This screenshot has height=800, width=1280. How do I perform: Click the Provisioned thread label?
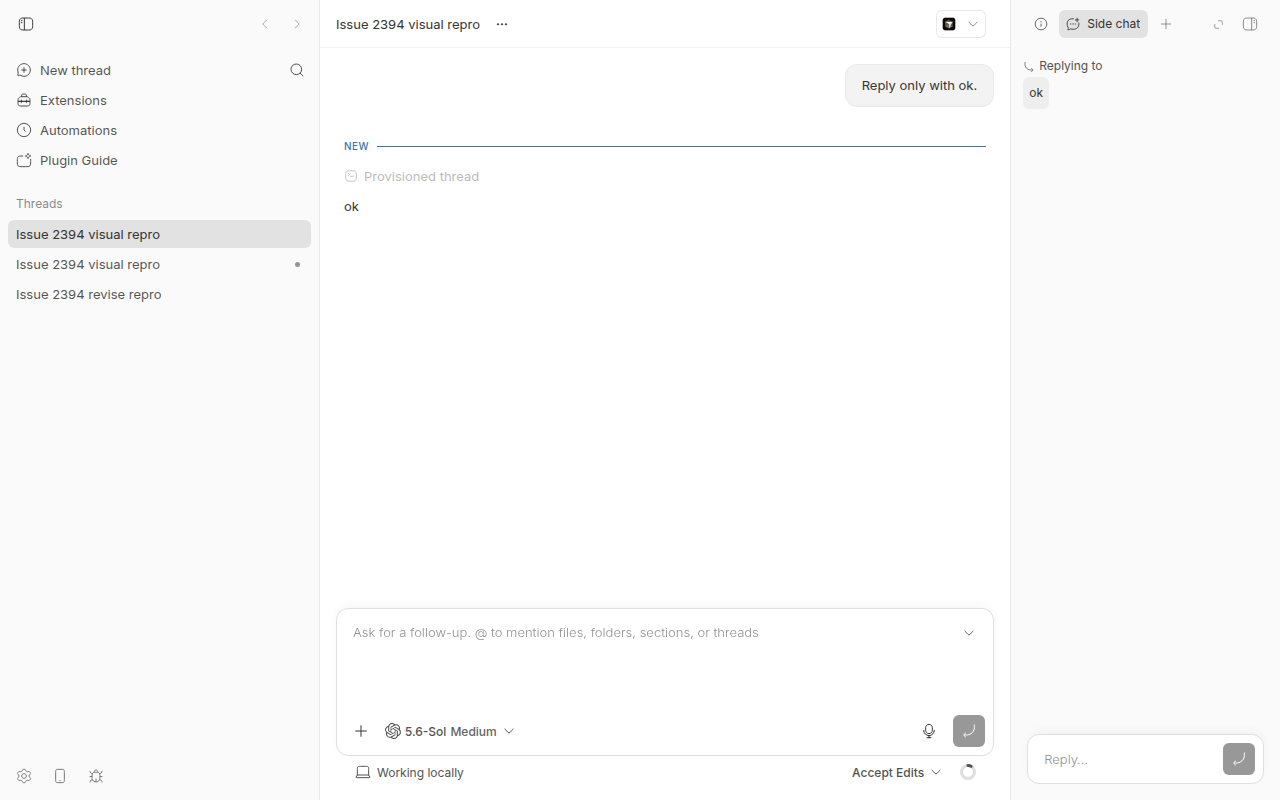point(421,176)
